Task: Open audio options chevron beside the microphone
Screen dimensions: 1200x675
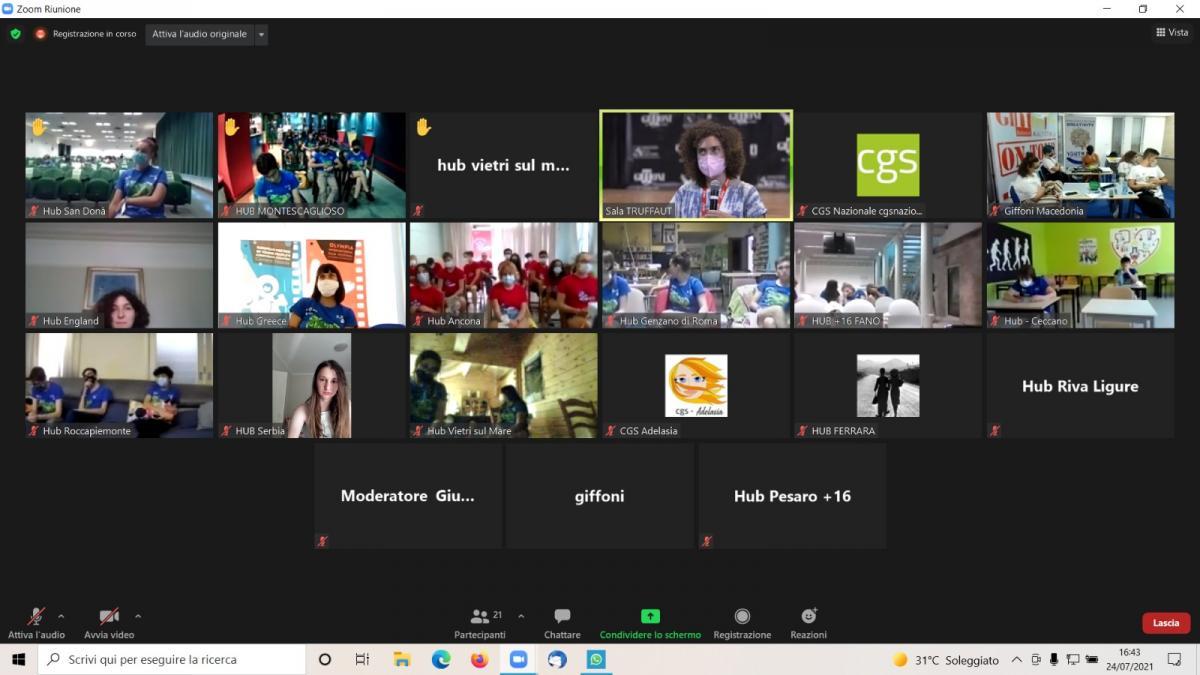Action: coord(61,616)
